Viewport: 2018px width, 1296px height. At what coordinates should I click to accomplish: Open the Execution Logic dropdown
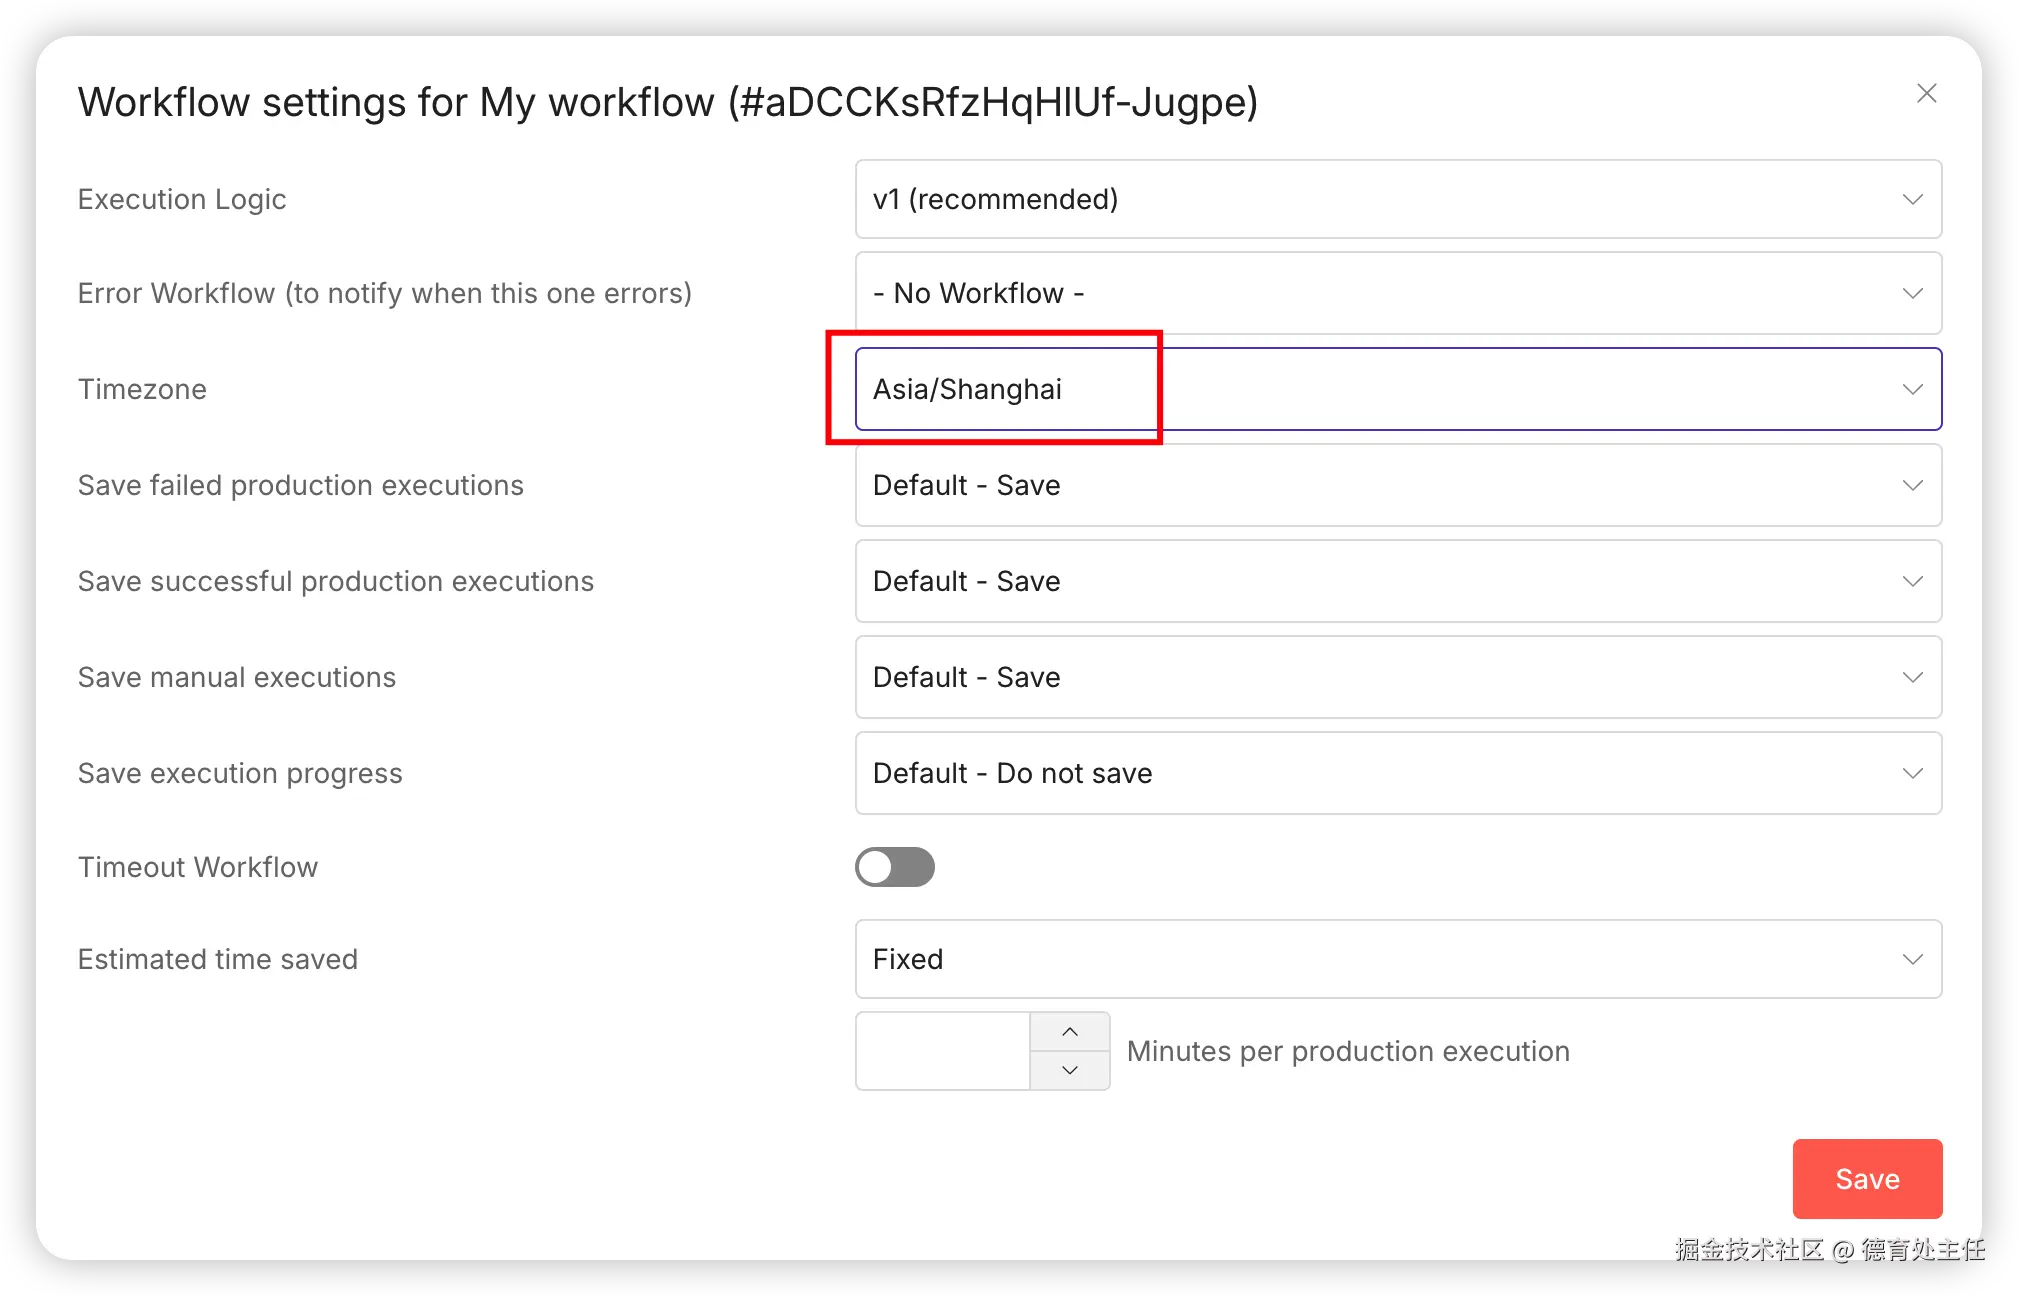pyautogui.click(x=1396, y=199)
